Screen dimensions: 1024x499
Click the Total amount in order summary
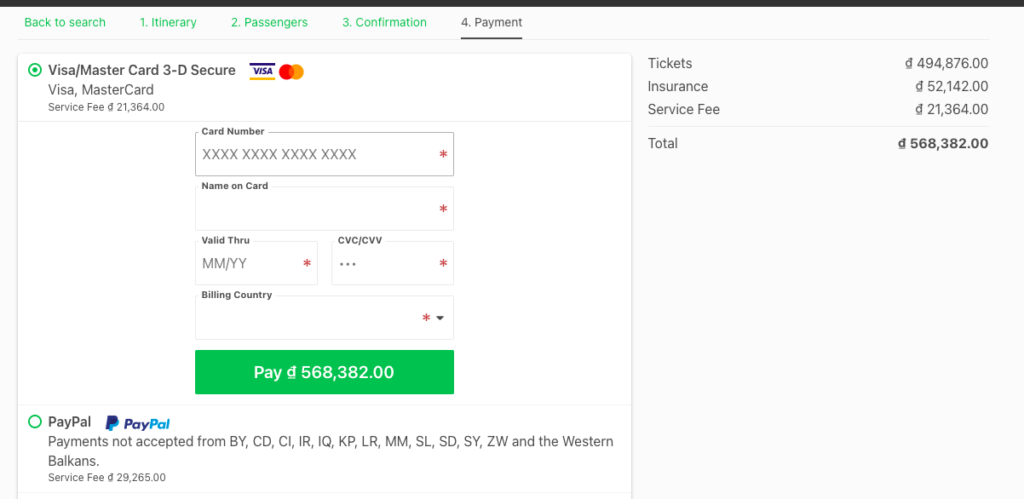click(943, 143)
